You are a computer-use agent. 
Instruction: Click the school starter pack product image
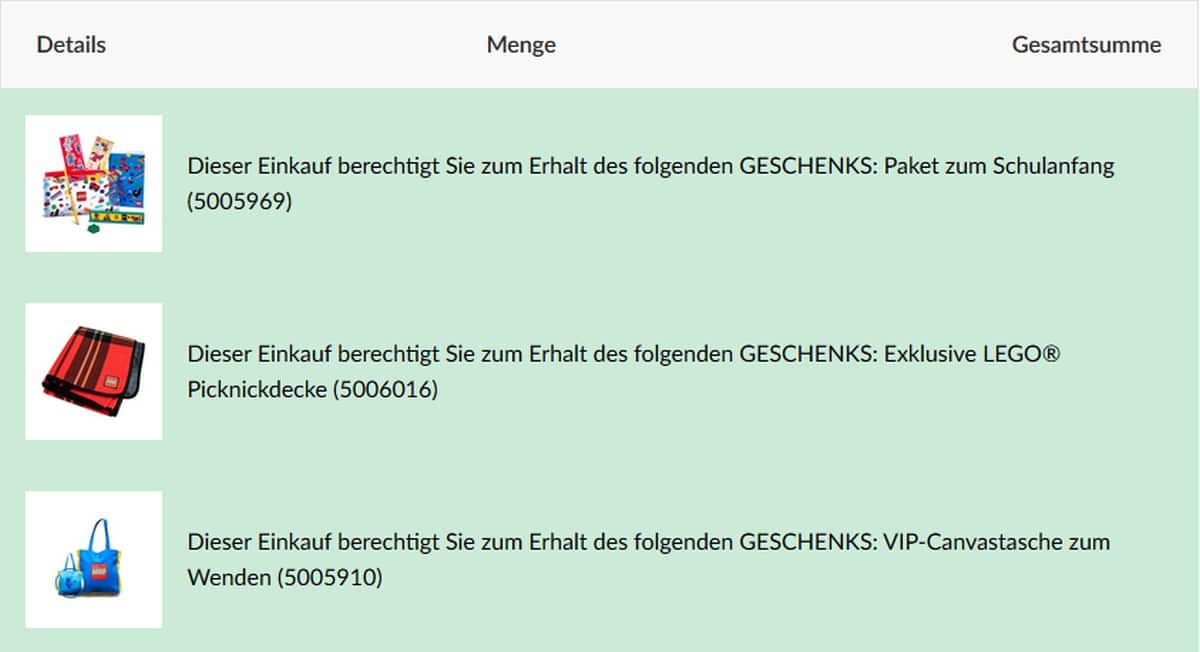tap(93, 183)
